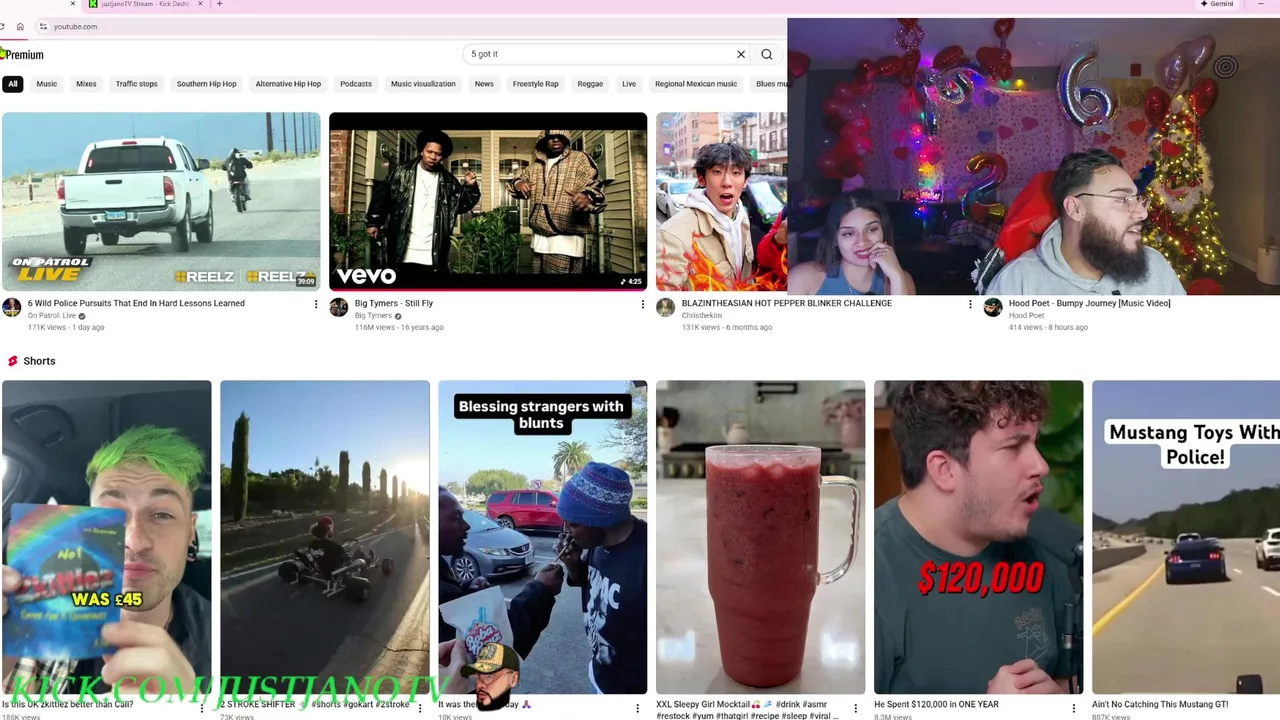Open options for Blessing strangers short
Screen dimensions: 1280x720
(638, 708)
